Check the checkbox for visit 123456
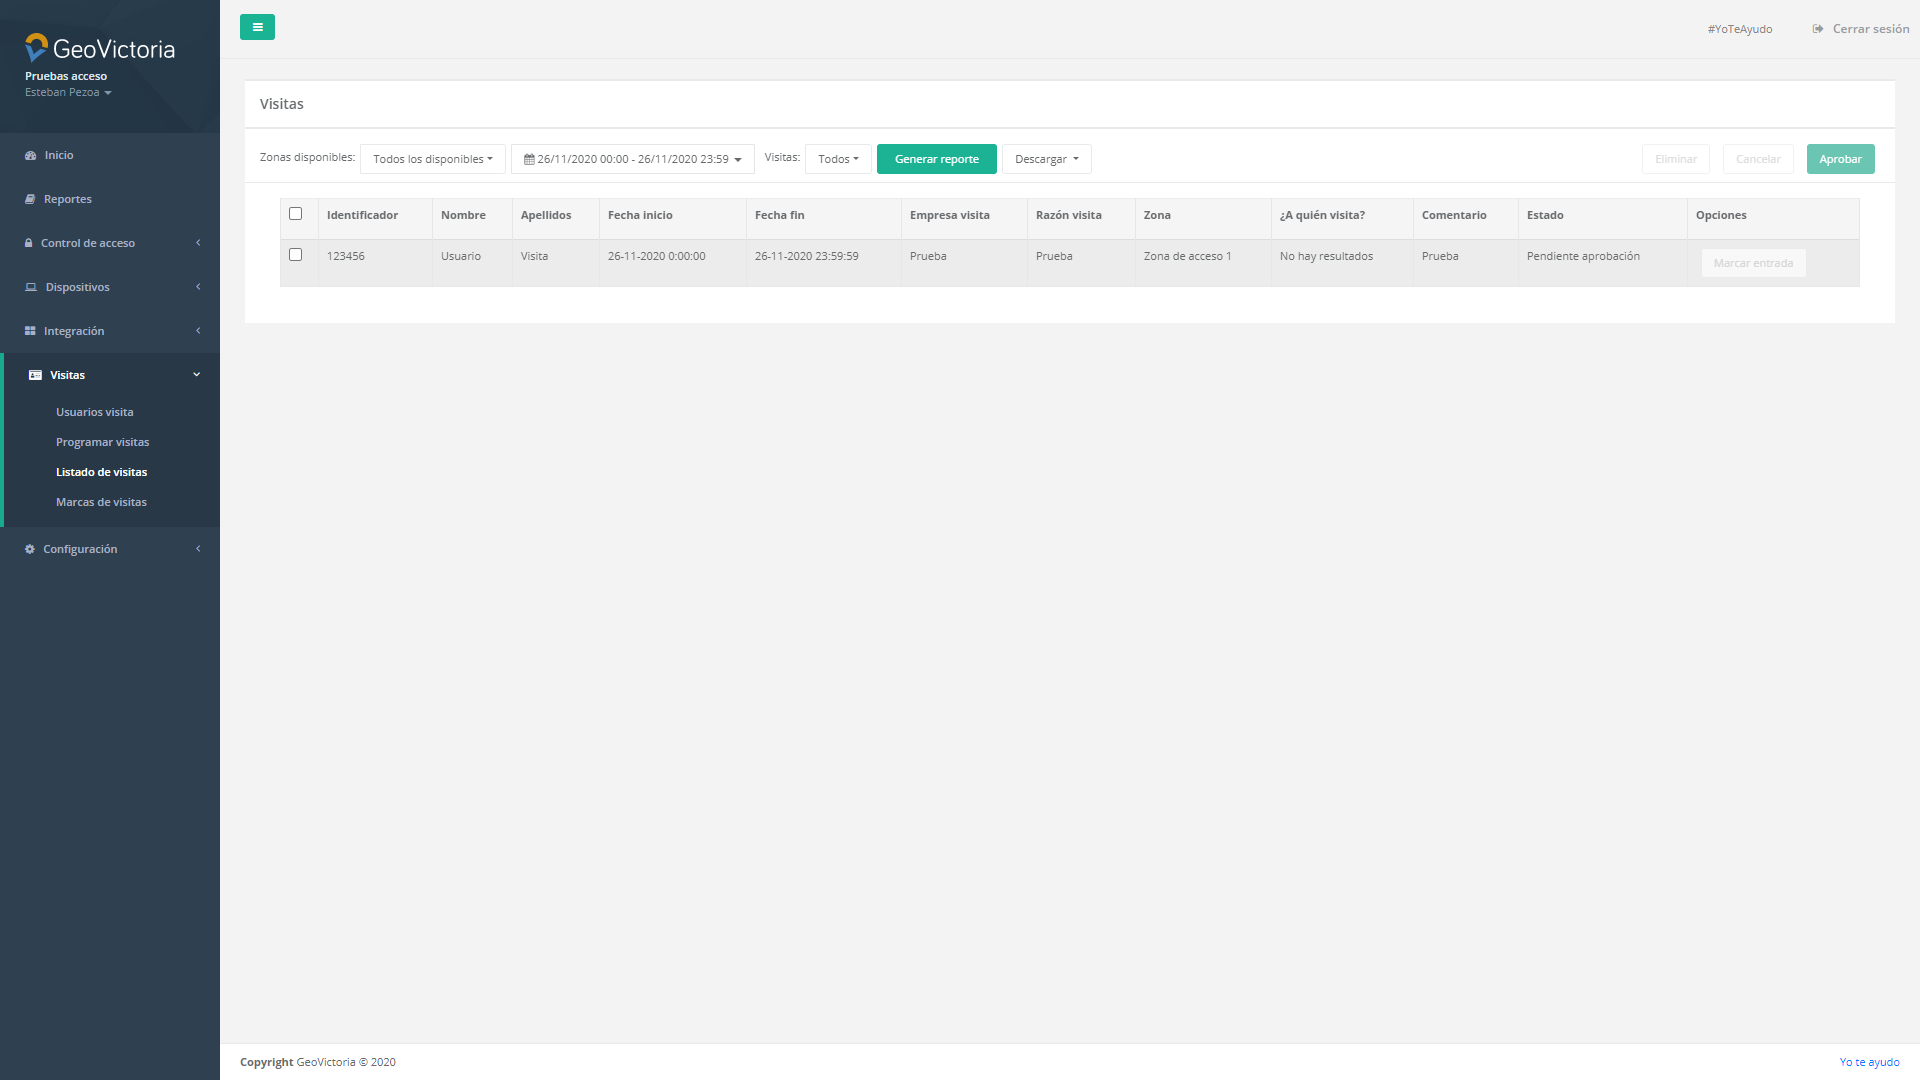The width and height of the screenshot is (1920, 1080). (x=295, y=255)
